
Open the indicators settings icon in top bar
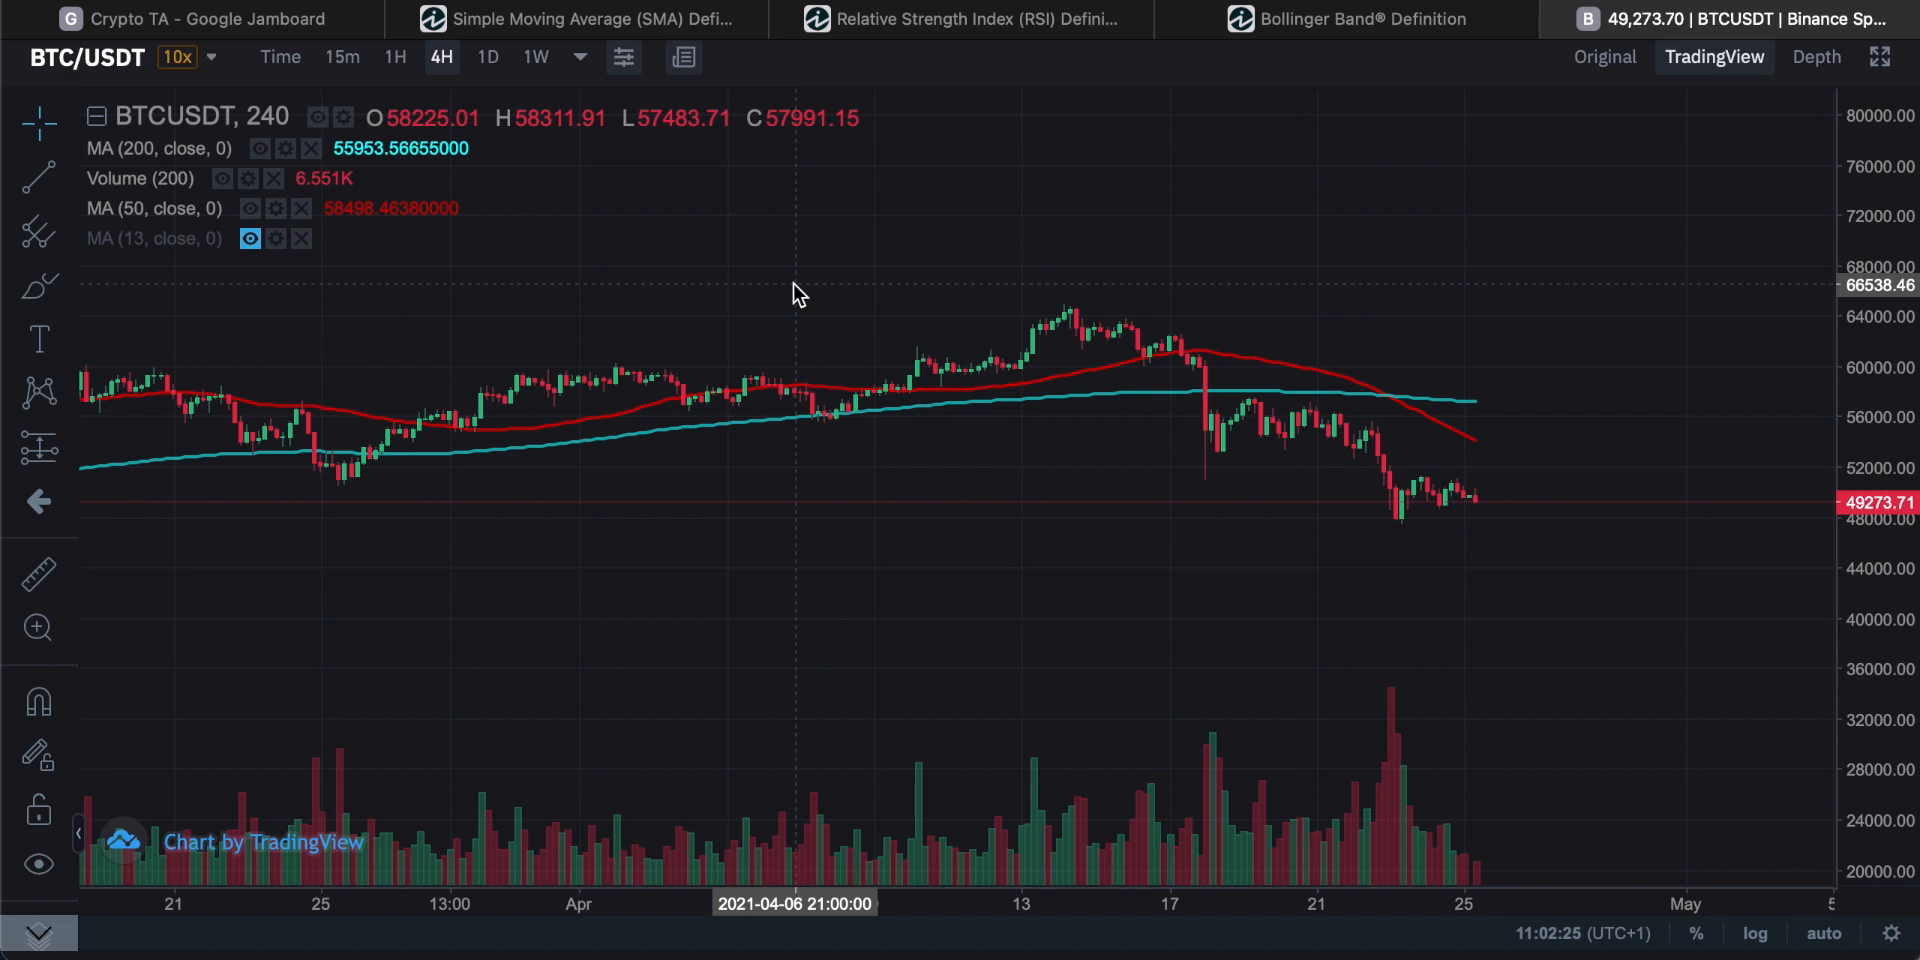tap(624, 58)
